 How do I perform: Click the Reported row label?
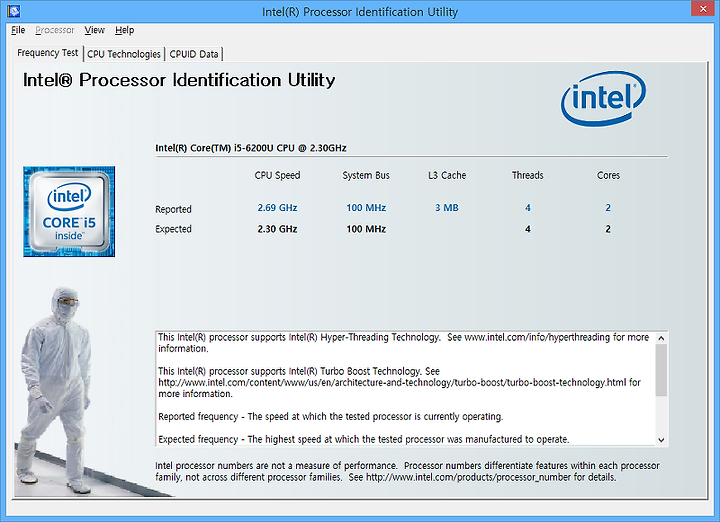(x=173, y=209)
